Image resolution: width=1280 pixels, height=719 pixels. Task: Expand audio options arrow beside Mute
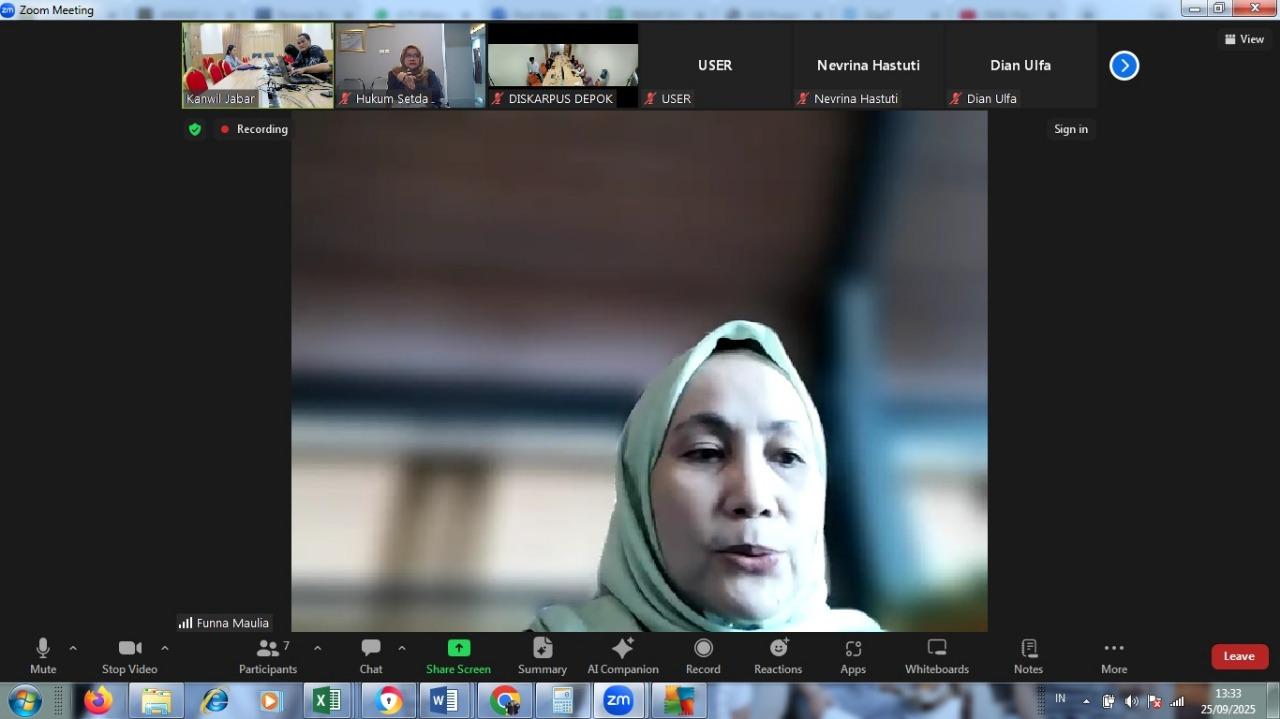[73, 648]
